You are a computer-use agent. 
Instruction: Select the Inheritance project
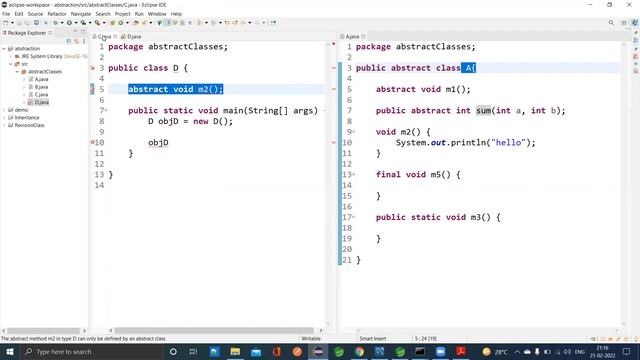[27, 118]
